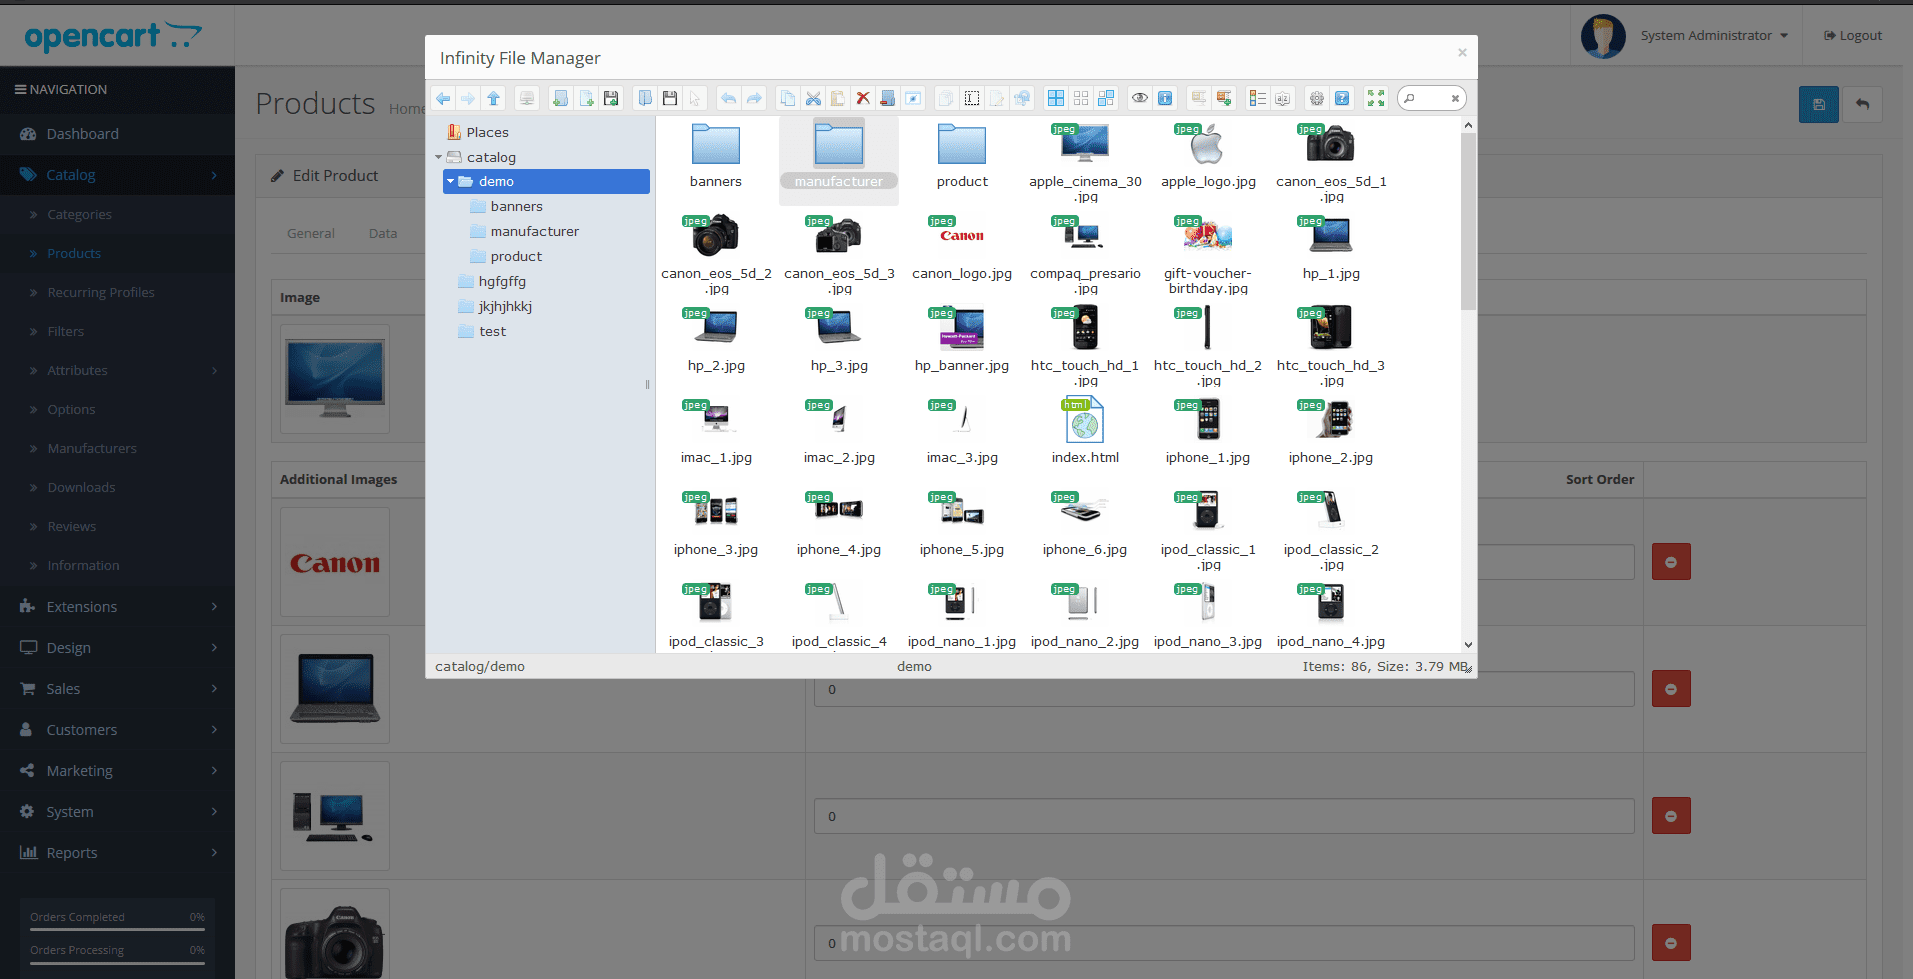Viewport: 1913px width, 979px height.
Task: Open Categories under Catalog
Action: [79, 215]
